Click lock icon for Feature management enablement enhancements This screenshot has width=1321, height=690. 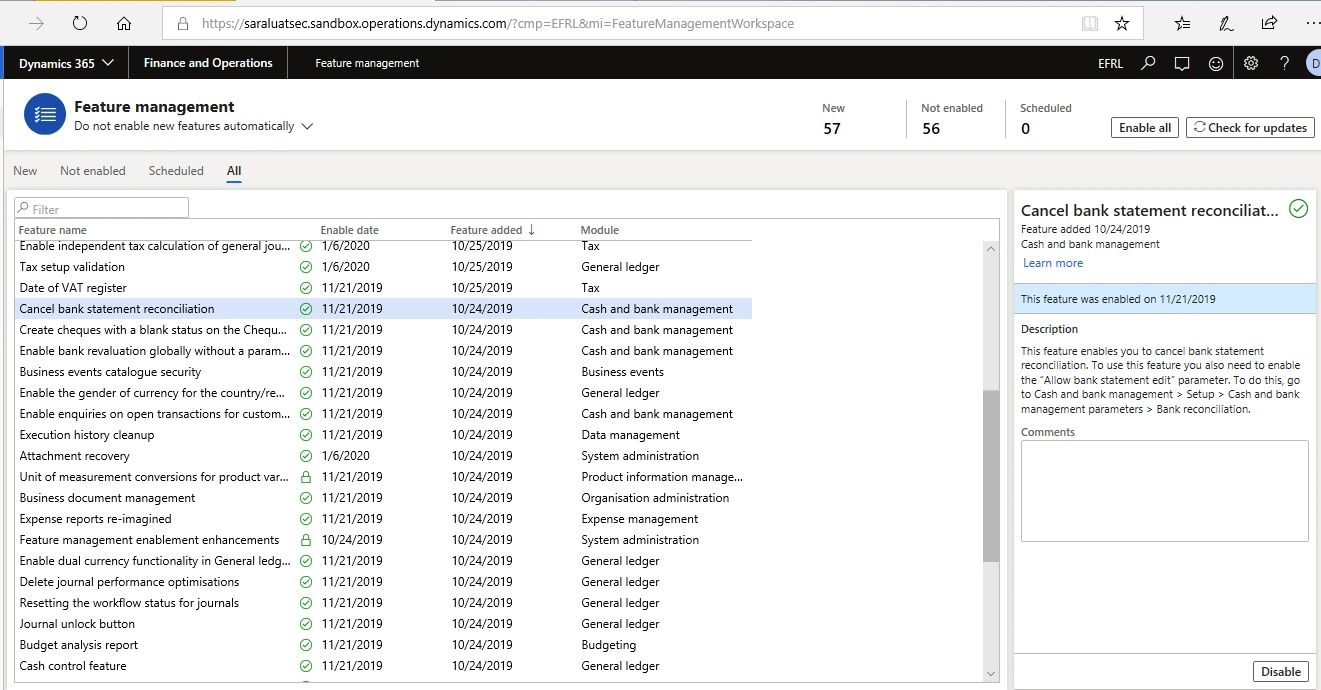(306, 540)
